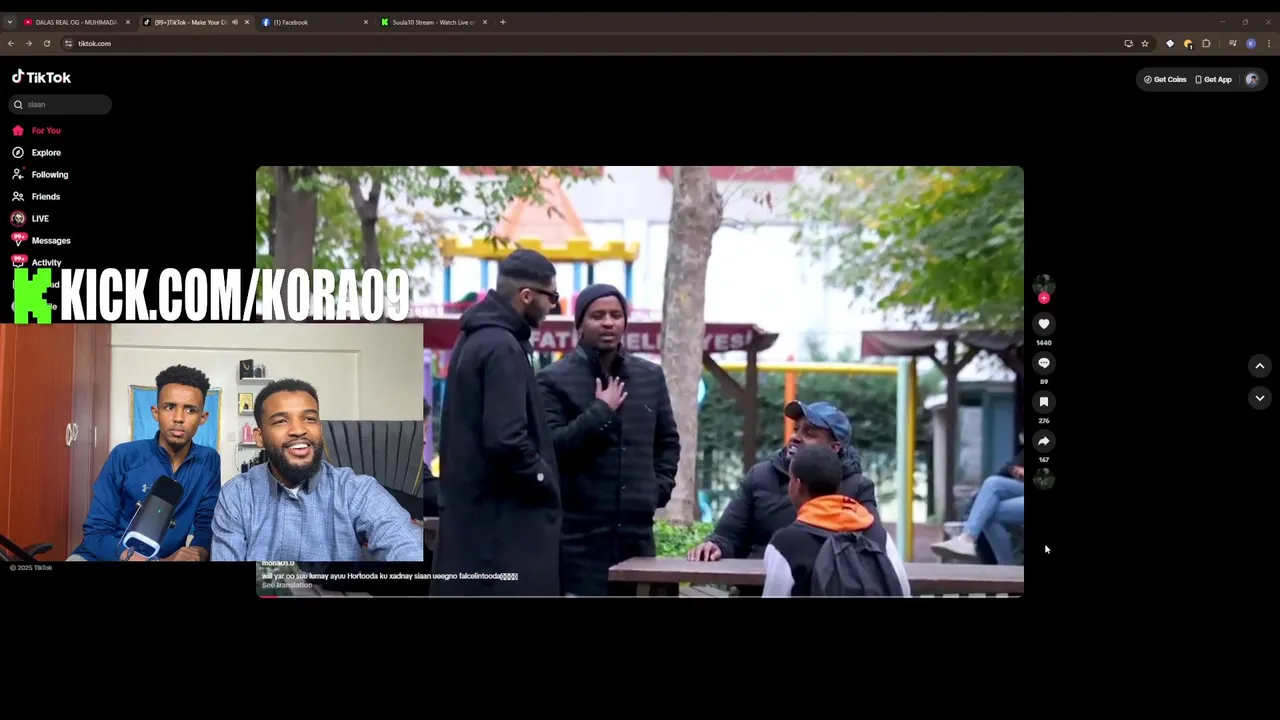1280x720 pixels.
Task: Click the LIVE avatar icon
Action: pyautogui.click(x=18, y=219)
